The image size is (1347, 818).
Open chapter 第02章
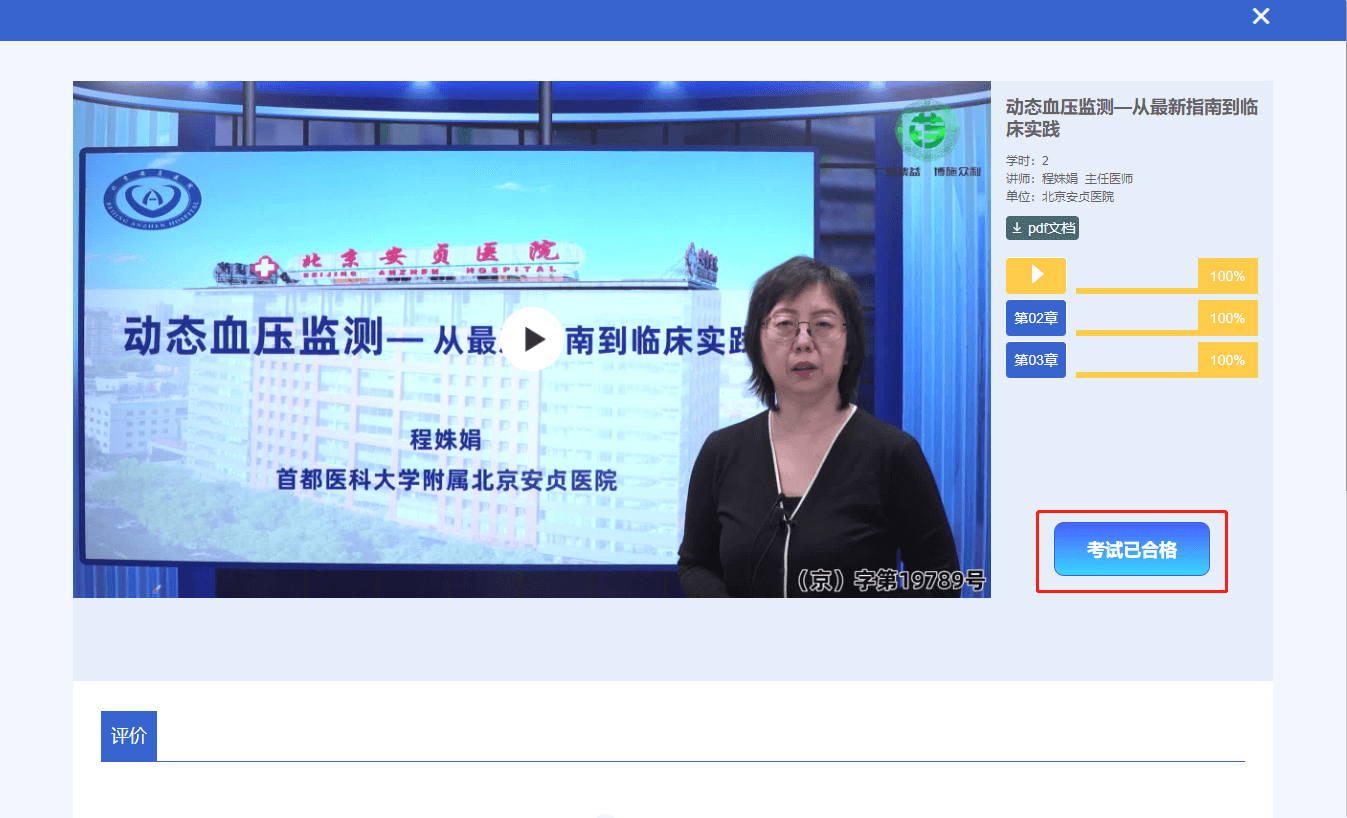coord(1036,318)
